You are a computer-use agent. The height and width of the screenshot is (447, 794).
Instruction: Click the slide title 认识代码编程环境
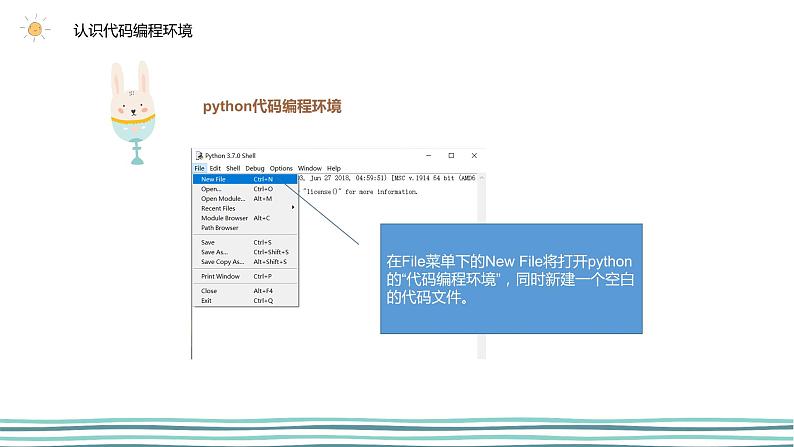click(133, 30)
